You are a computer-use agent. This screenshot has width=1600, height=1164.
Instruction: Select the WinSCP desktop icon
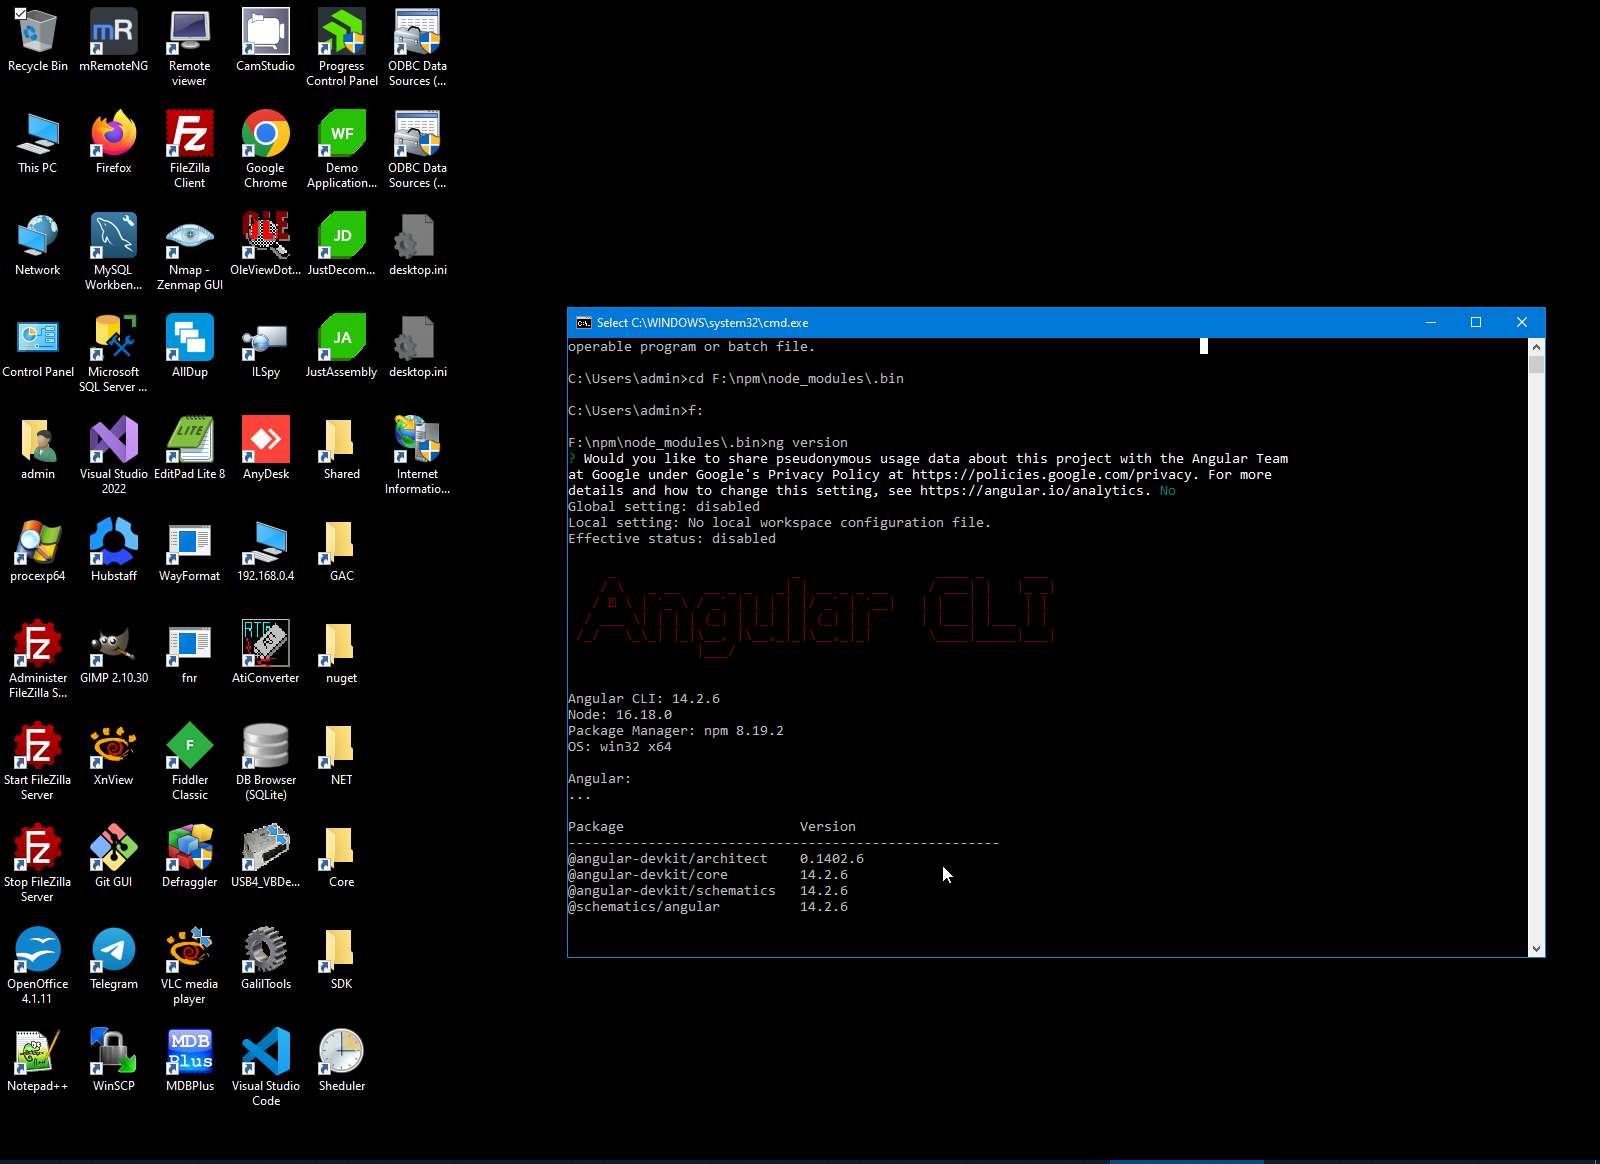point(113,1060)
